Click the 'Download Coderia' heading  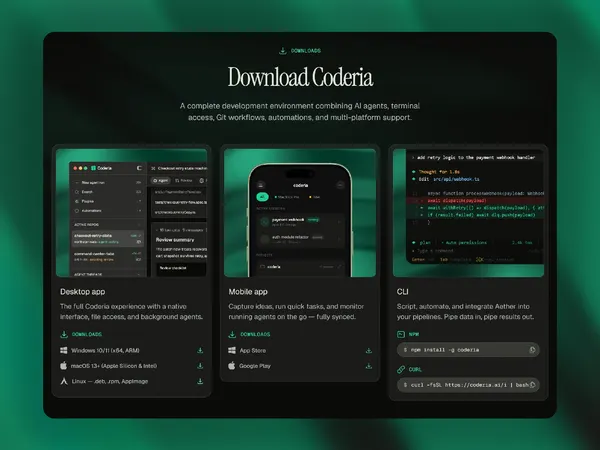pyautogui.click(x=300, y=77)
